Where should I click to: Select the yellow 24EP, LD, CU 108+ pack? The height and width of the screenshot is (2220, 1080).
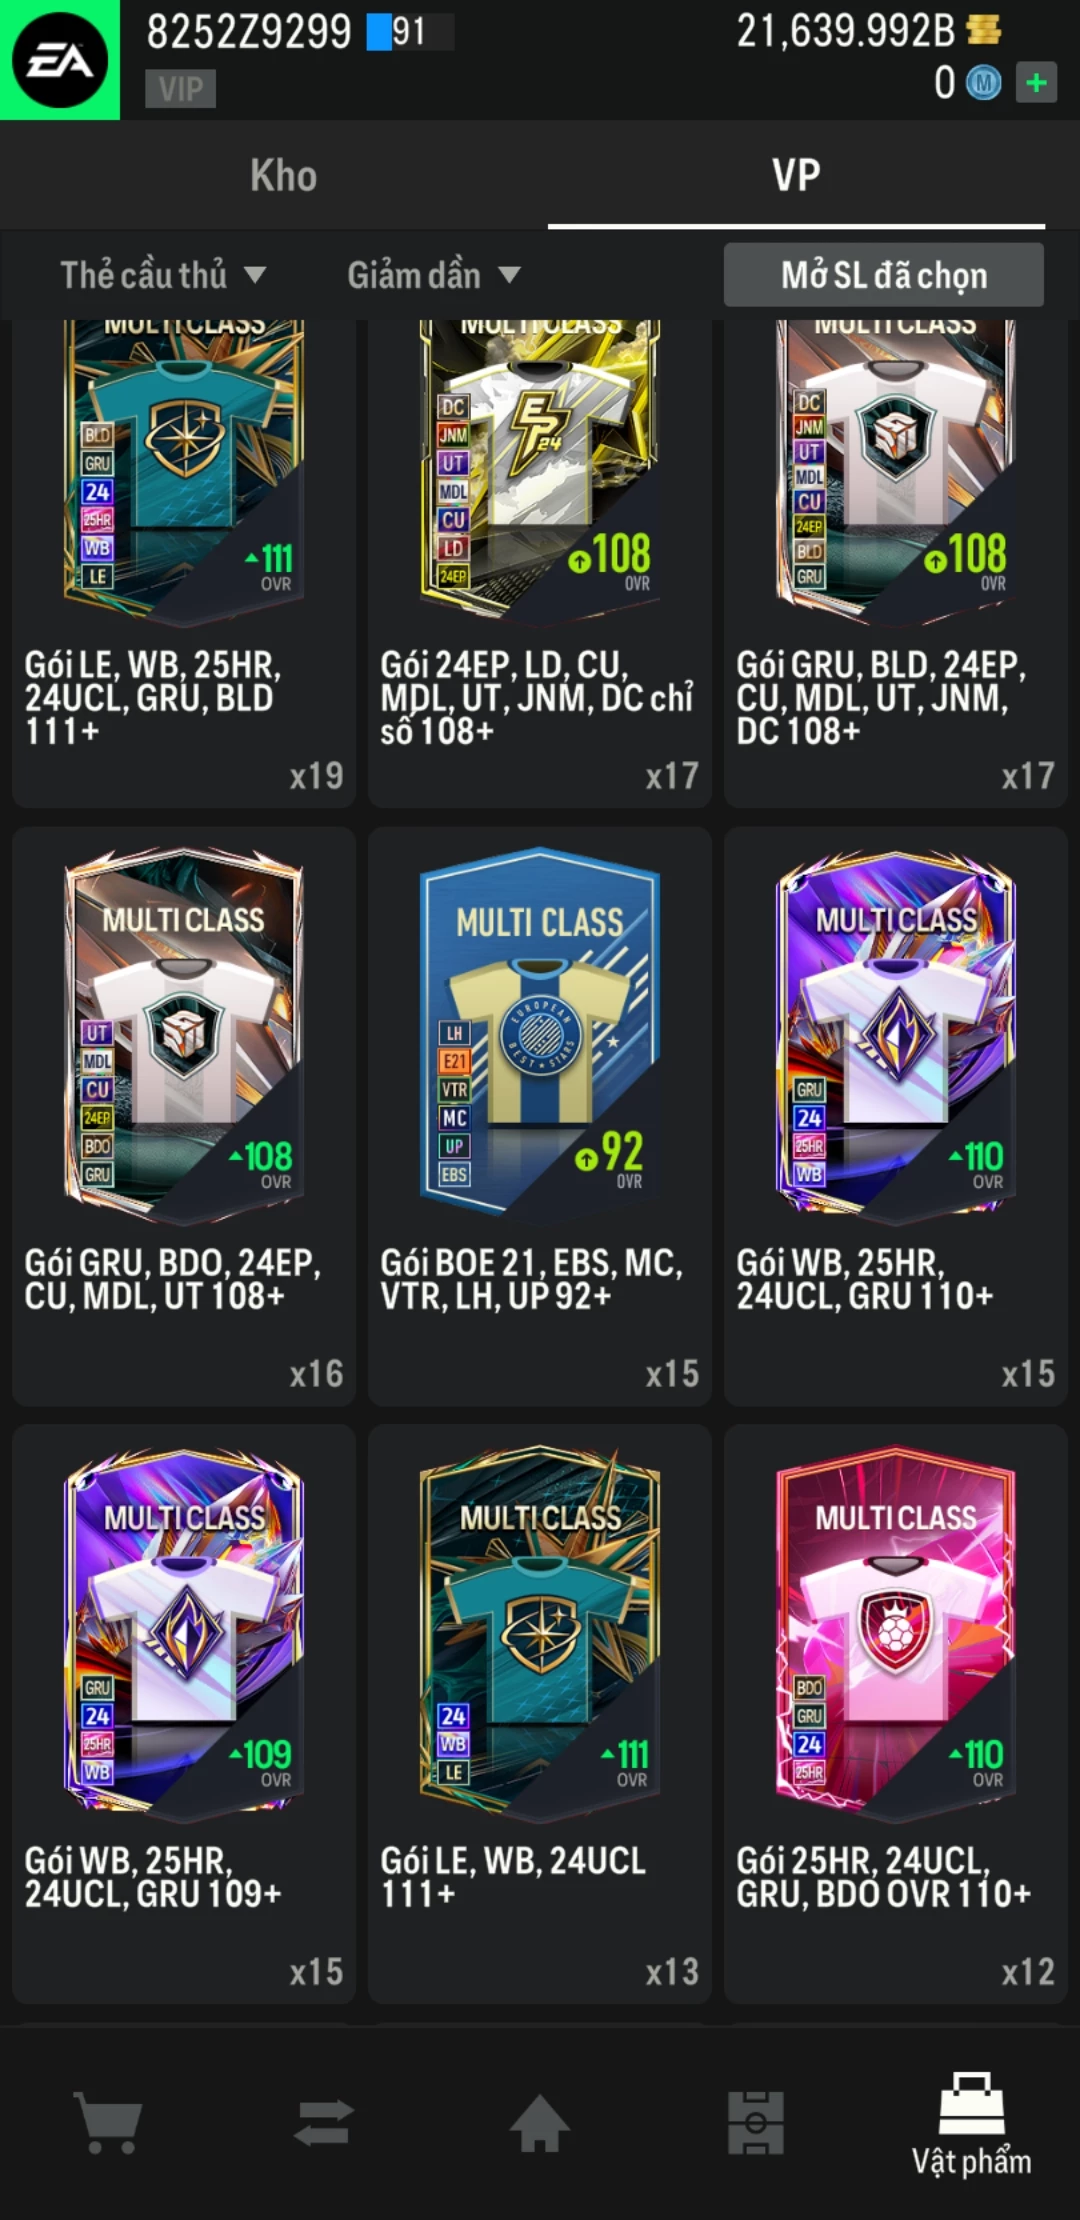[x=540, y=563]
